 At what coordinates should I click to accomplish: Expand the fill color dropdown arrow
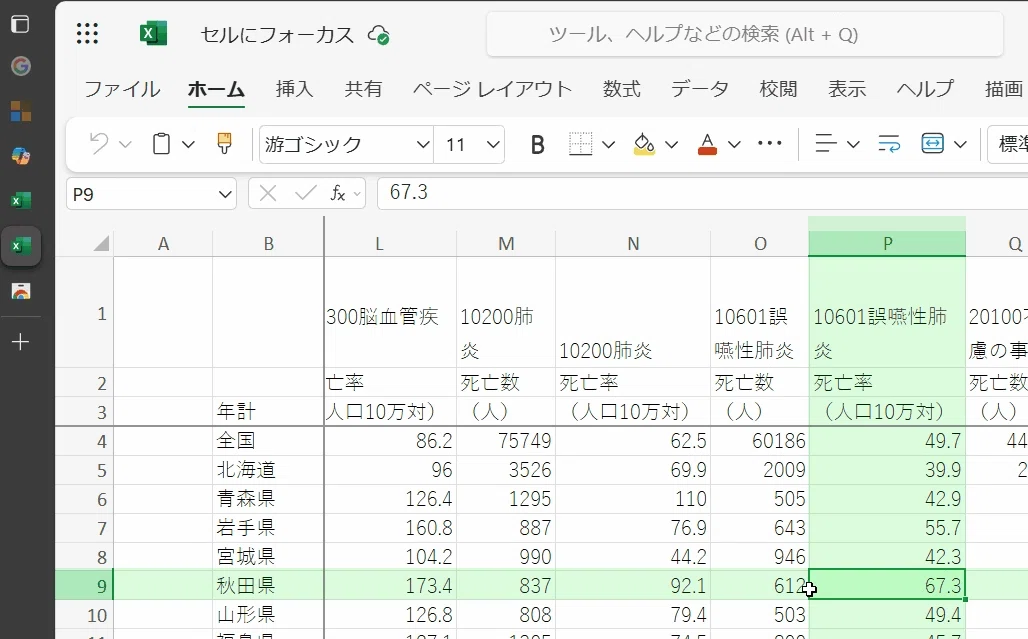[x=671, y=144]
